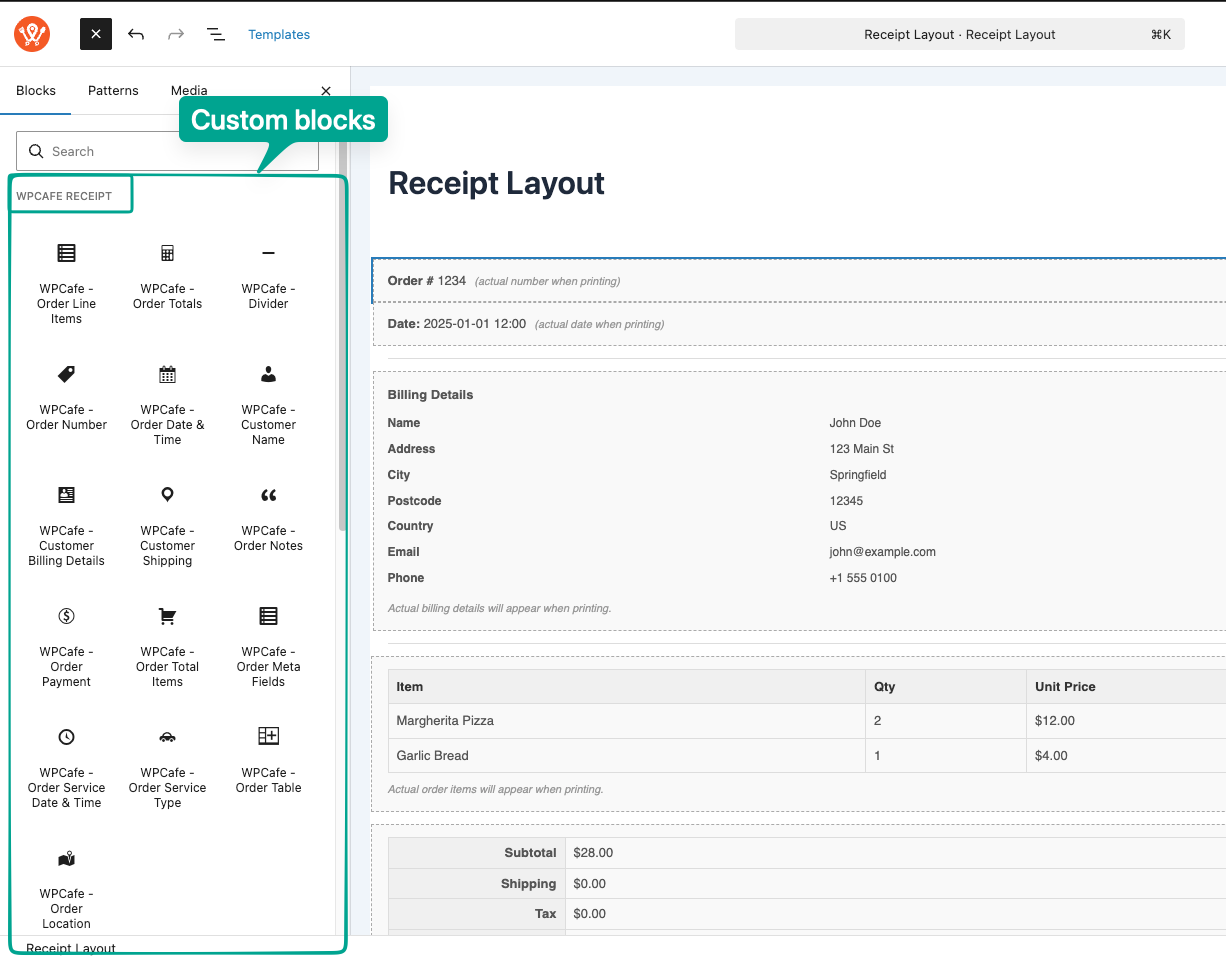This screenshot has width=1226, height=960.
Task: Open the document overview list view
Action: 215,34
